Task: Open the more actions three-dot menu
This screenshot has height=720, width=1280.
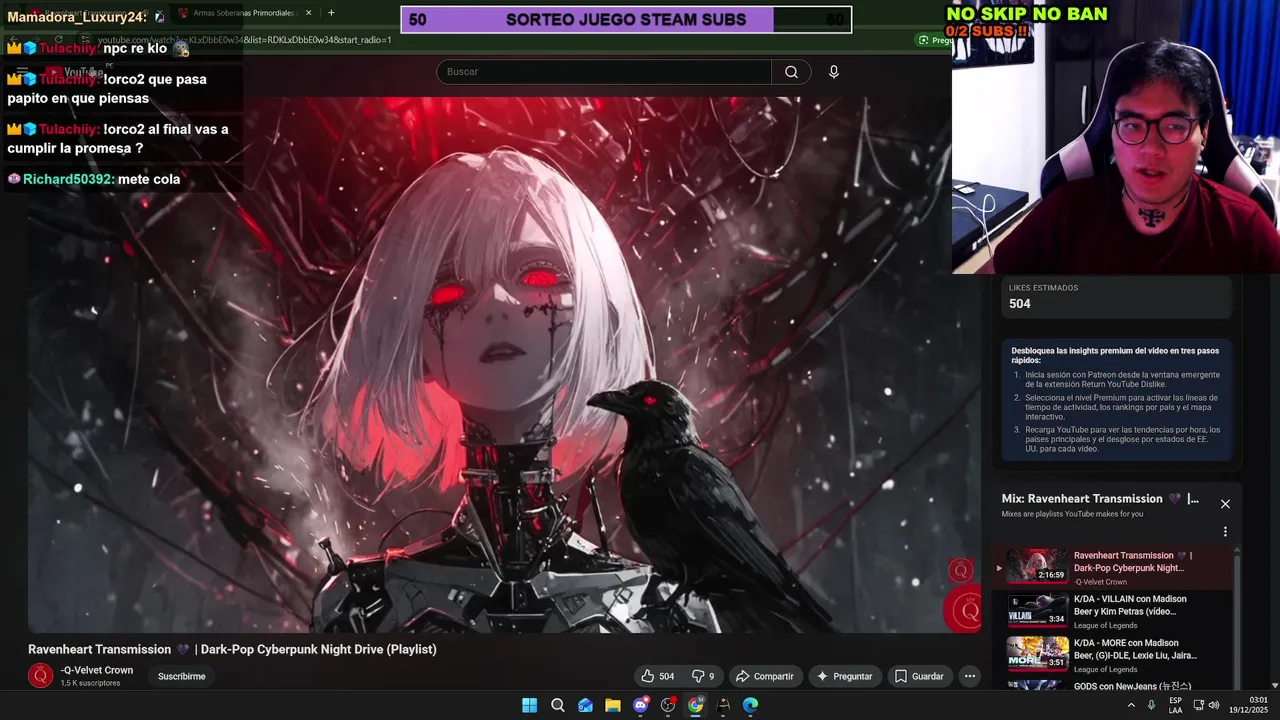Action: tap(969, 676)
